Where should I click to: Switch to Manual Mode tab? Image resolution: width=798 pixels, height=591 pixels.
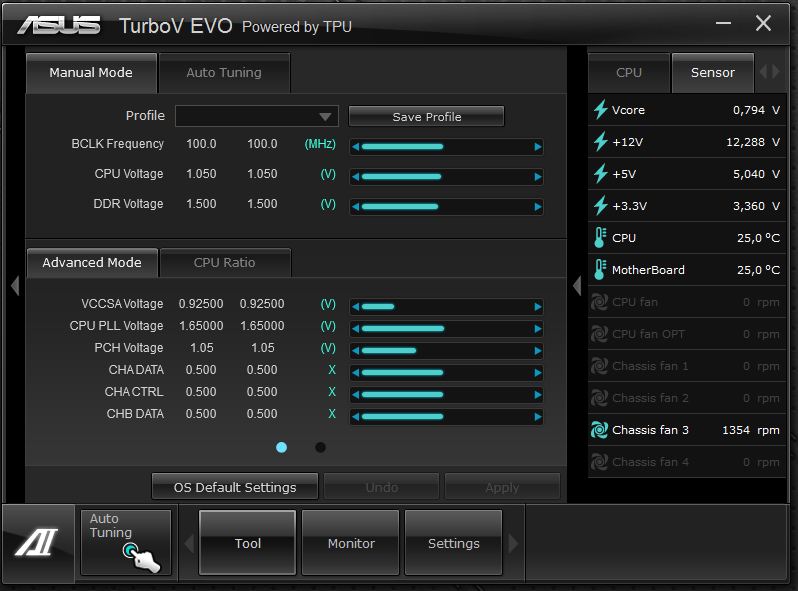(91, 73)
